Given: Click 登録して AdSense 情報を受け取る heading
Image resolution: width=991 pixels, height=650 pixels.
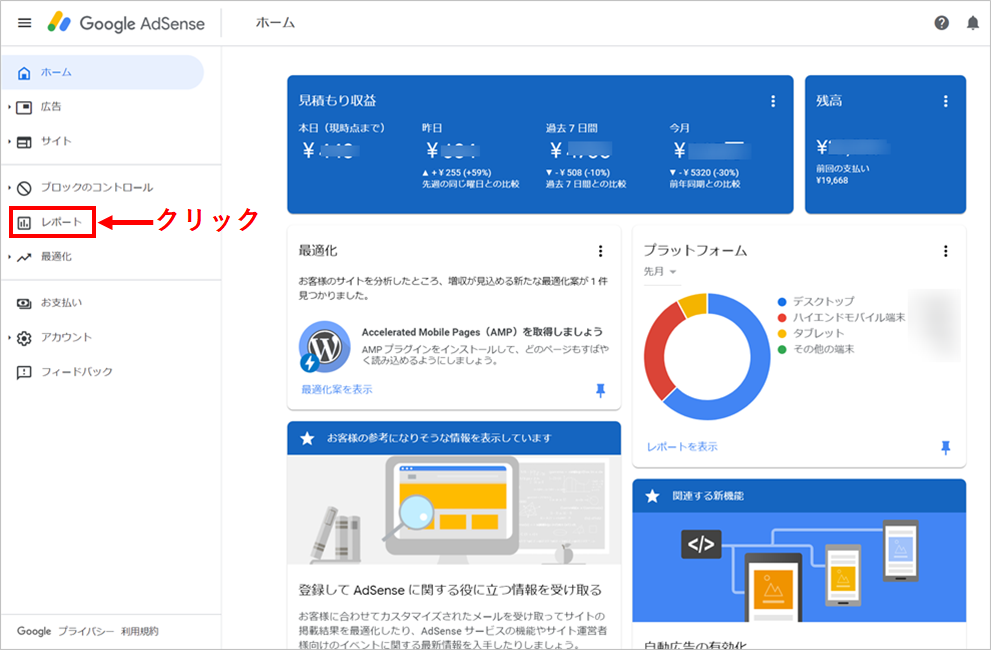Looking at the screenshot, I should (450, 590).
